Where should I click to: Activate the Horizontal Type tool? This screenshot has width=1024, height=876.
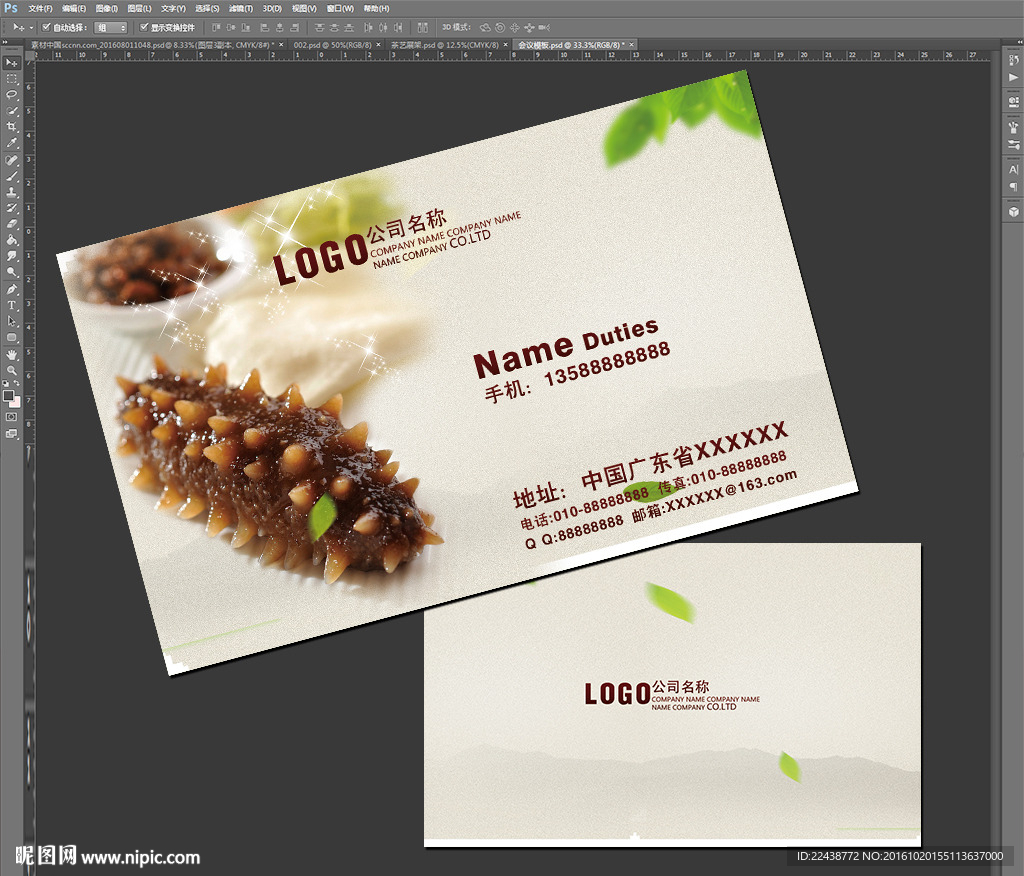[x=12, y=305]
